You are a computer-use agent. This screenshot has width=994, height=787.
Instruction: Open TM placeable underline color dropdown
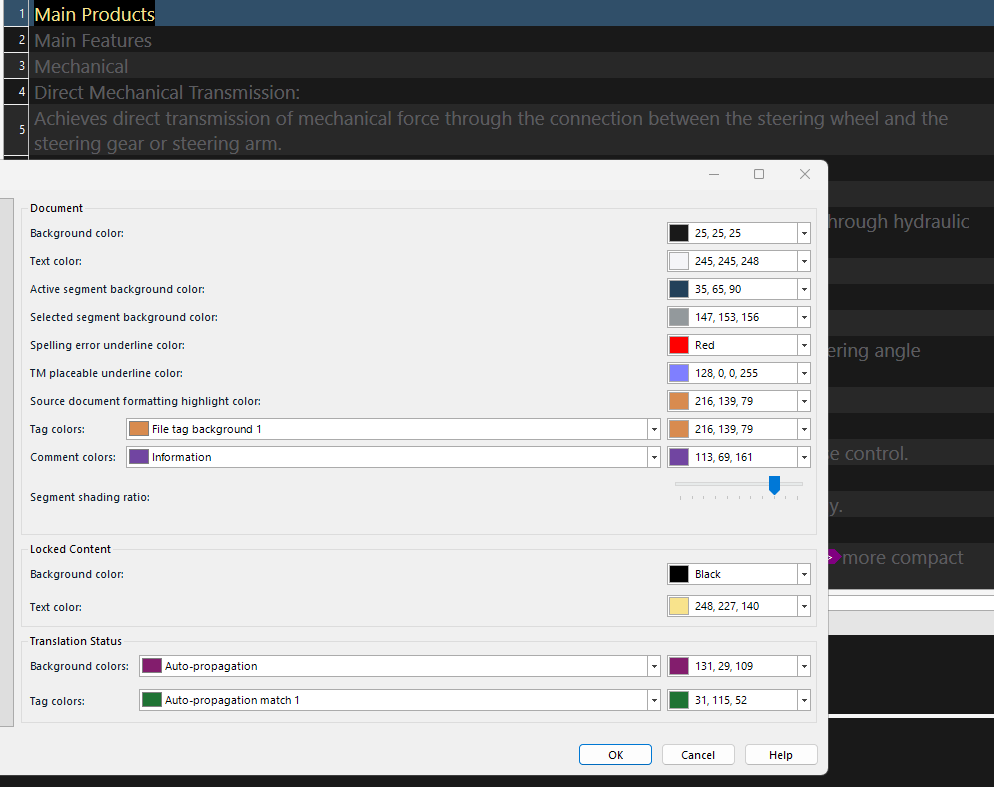[x=804, y=373]
